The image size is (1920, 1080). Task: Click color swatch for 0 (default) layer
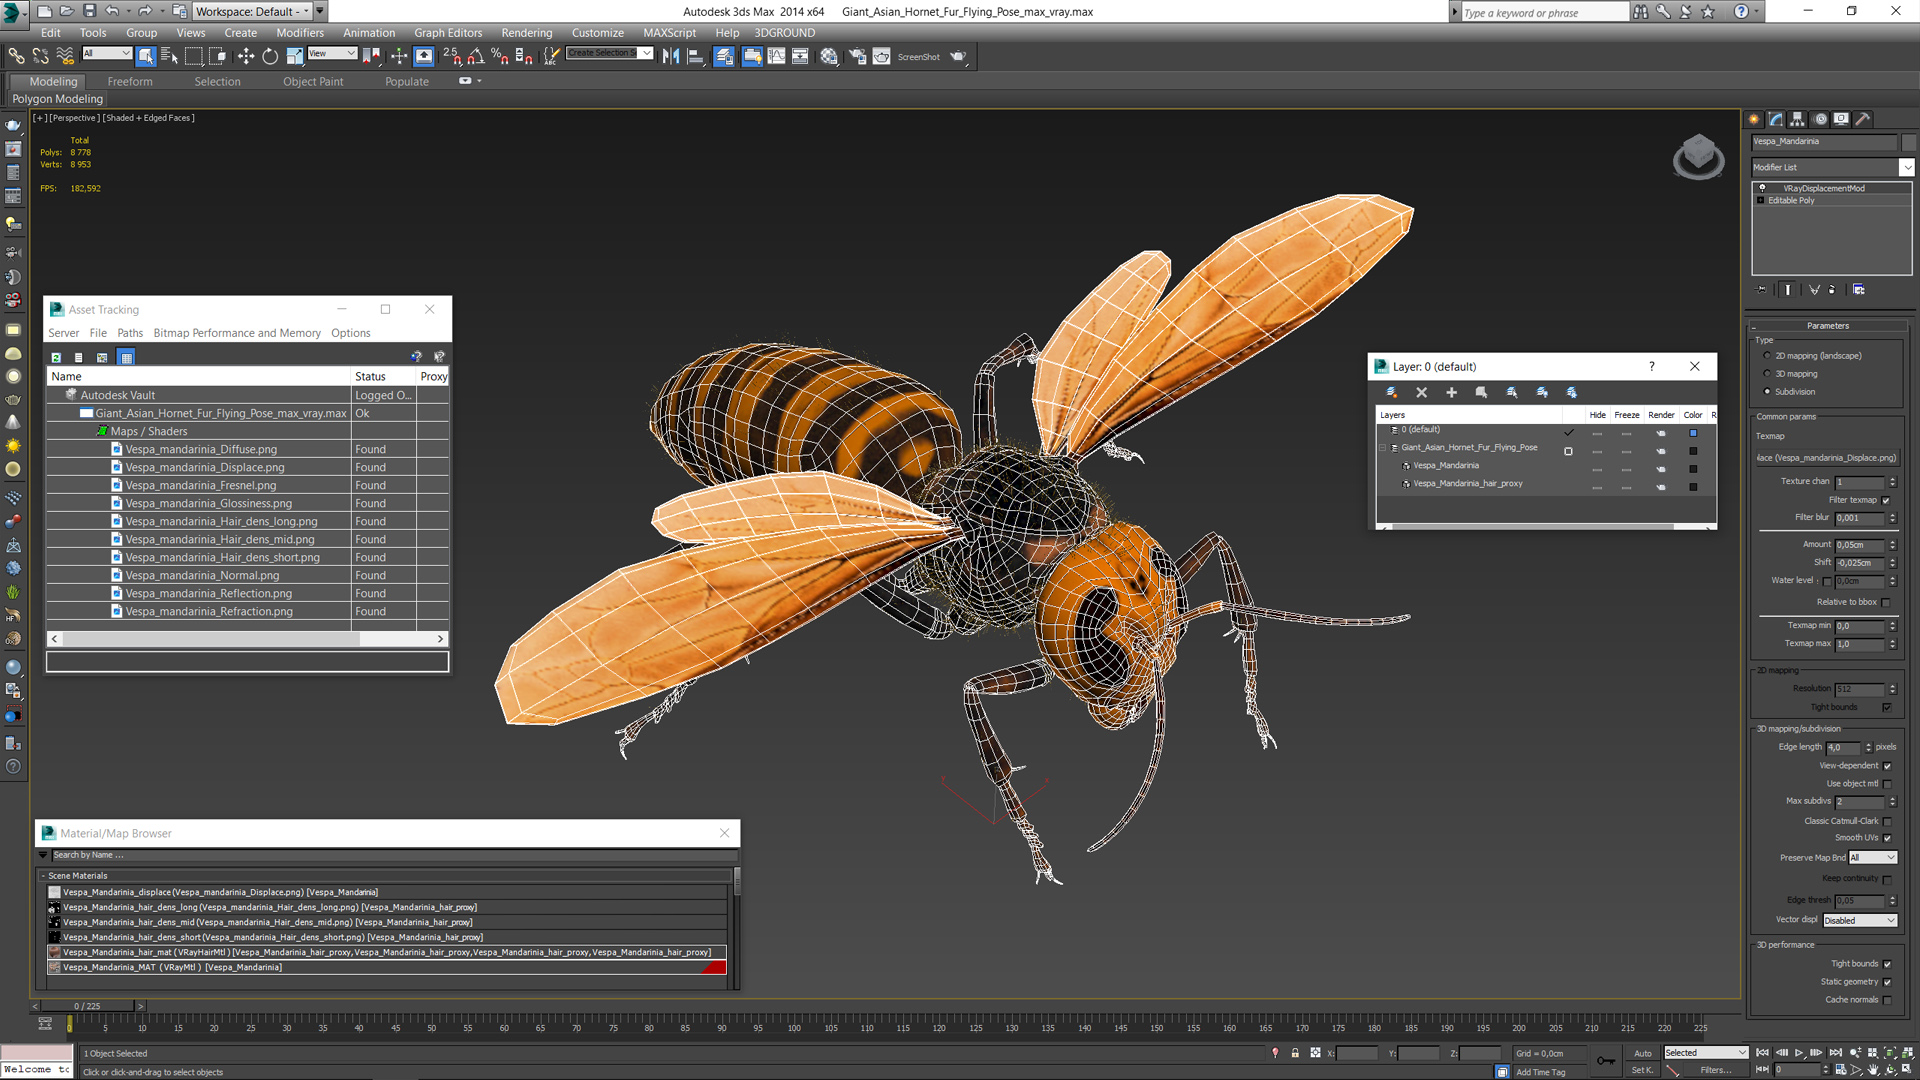[x=1693, y=433]
